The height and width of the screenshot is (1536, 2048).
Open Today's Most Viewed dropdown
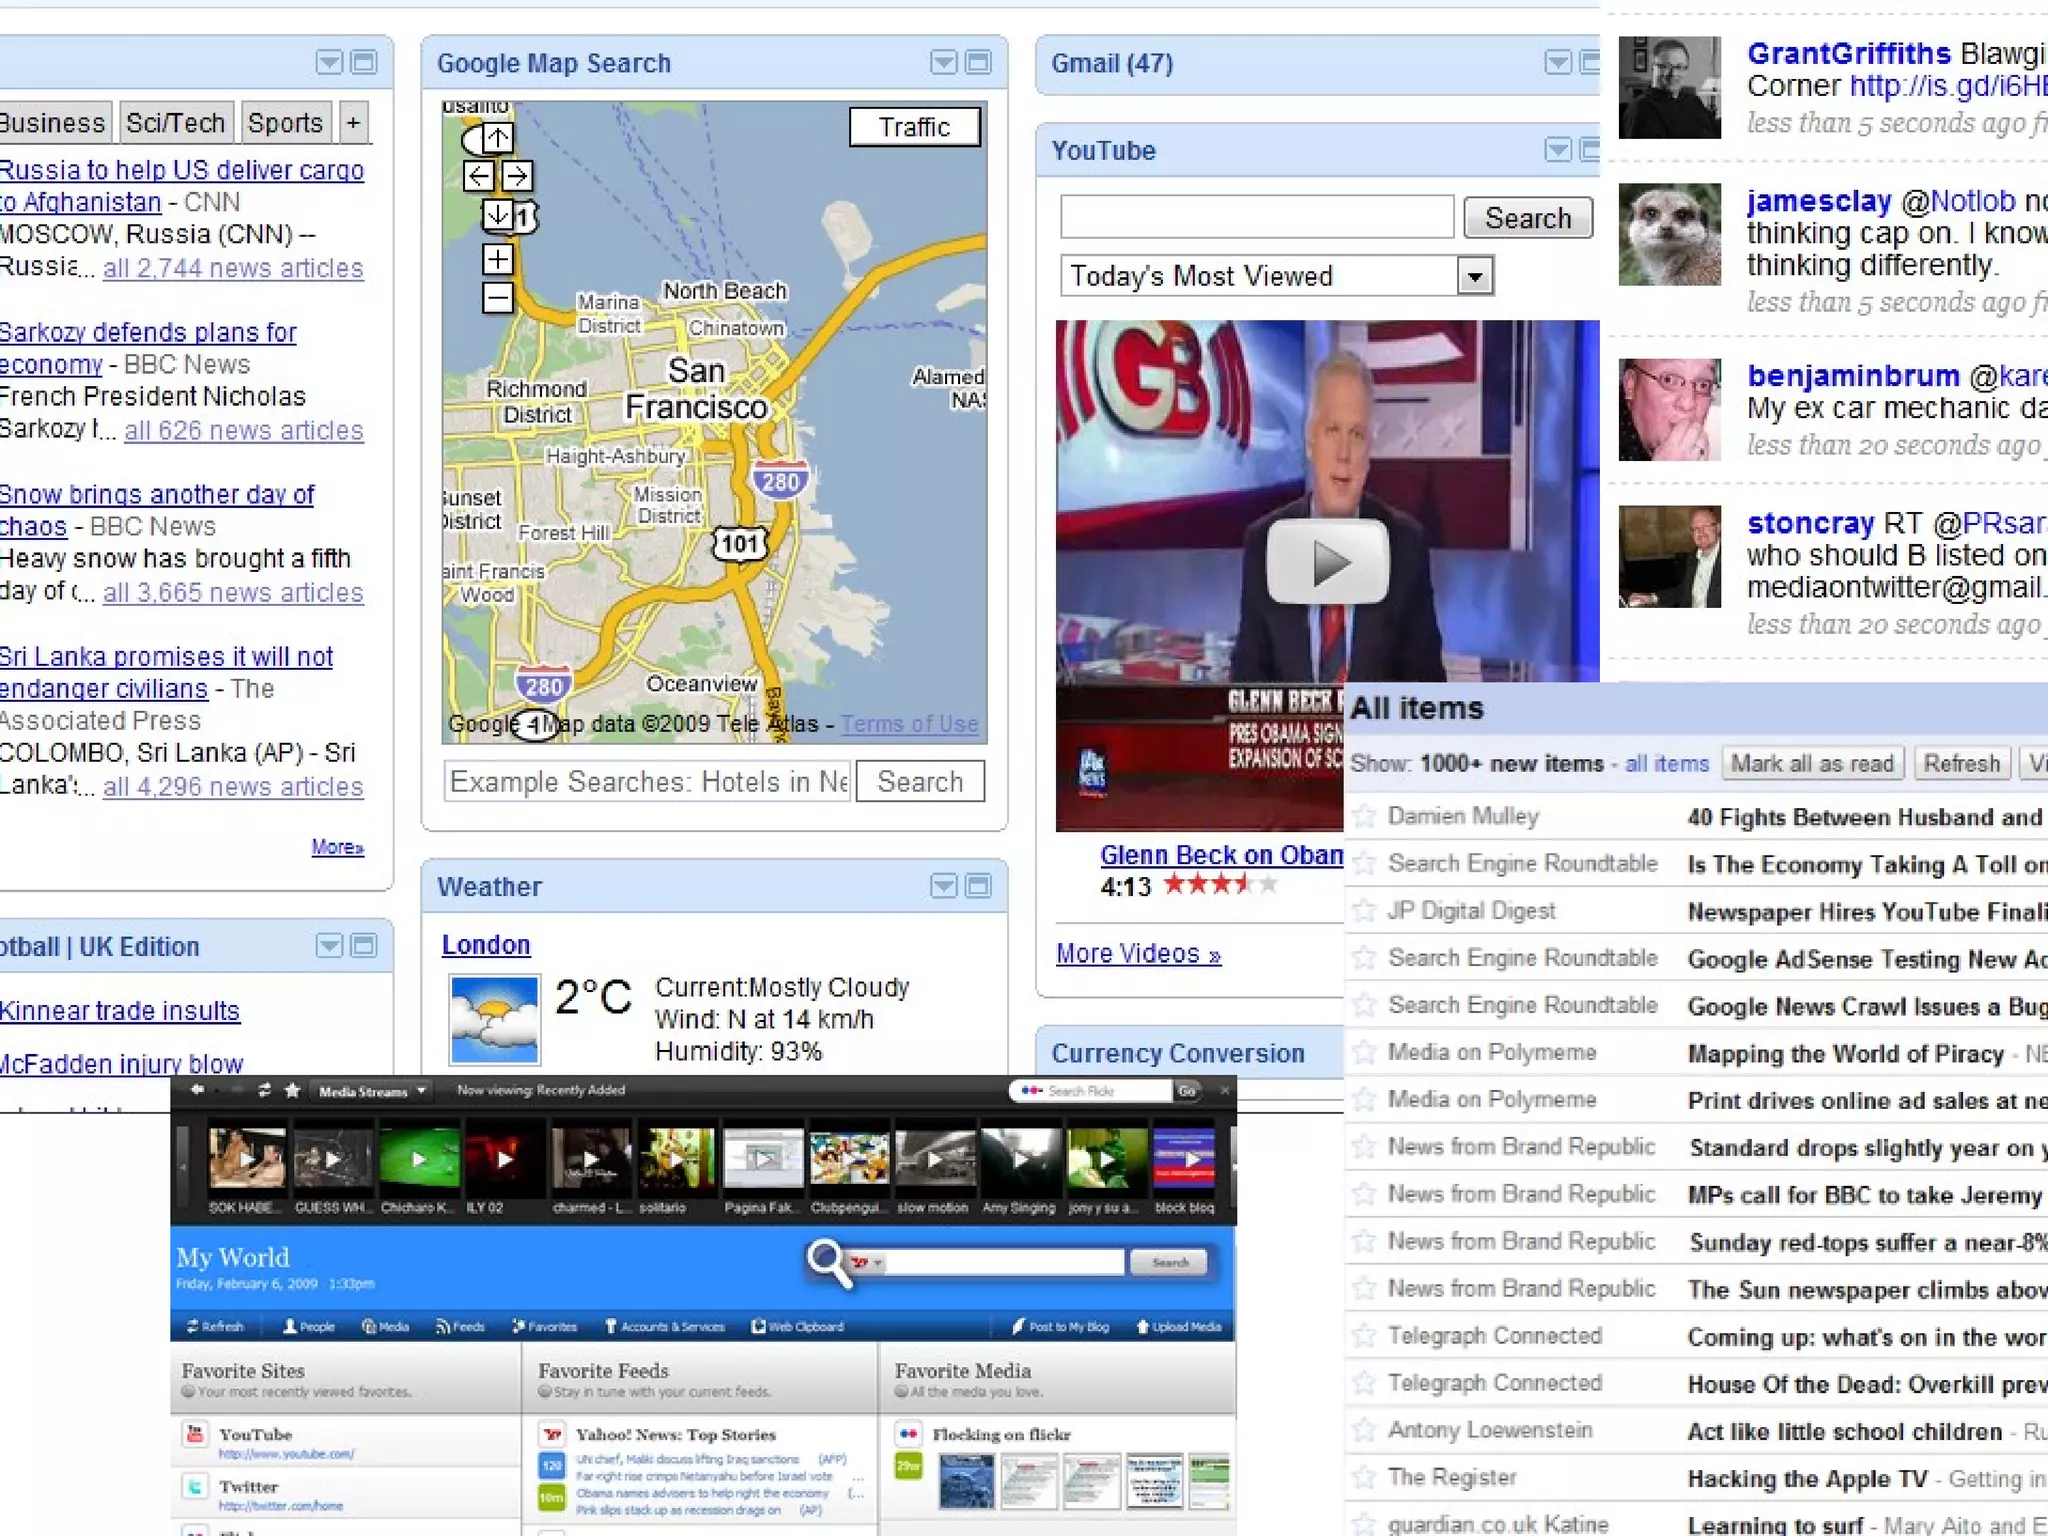tap(1474, 276)
